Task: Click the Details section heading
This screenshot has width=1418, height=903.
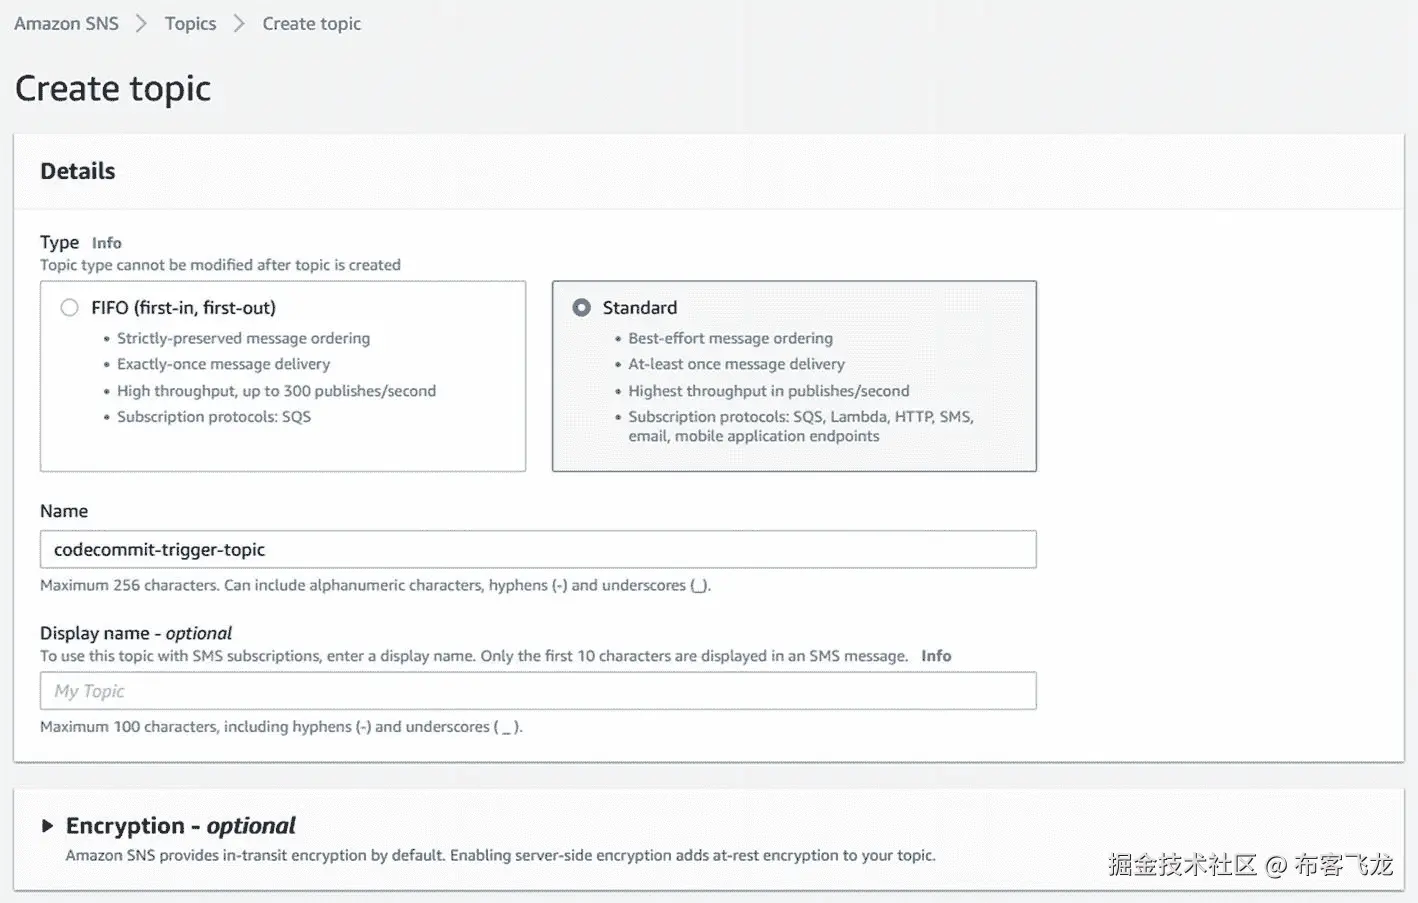Action: (x=77, y=171)
